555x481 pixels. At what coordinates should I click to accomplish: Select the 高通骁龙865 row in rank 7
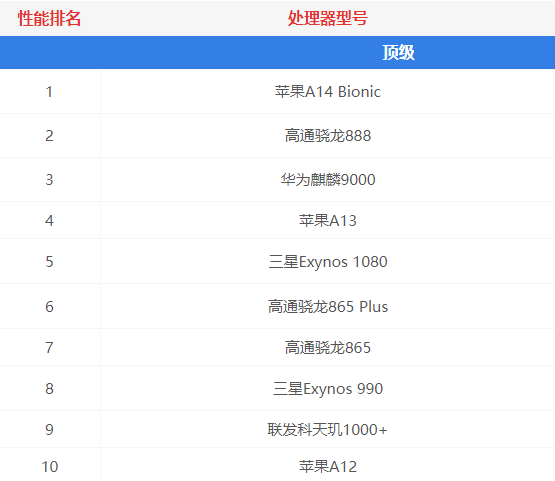click(x=328, y=348)
